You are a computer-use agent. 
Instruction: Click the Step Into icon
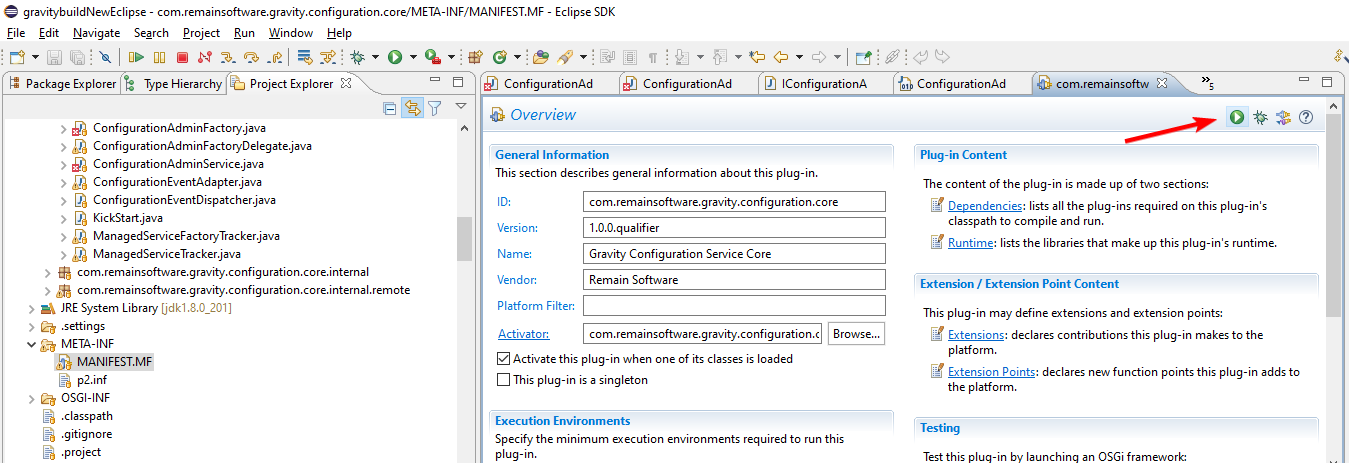click(x=228, y=57)
